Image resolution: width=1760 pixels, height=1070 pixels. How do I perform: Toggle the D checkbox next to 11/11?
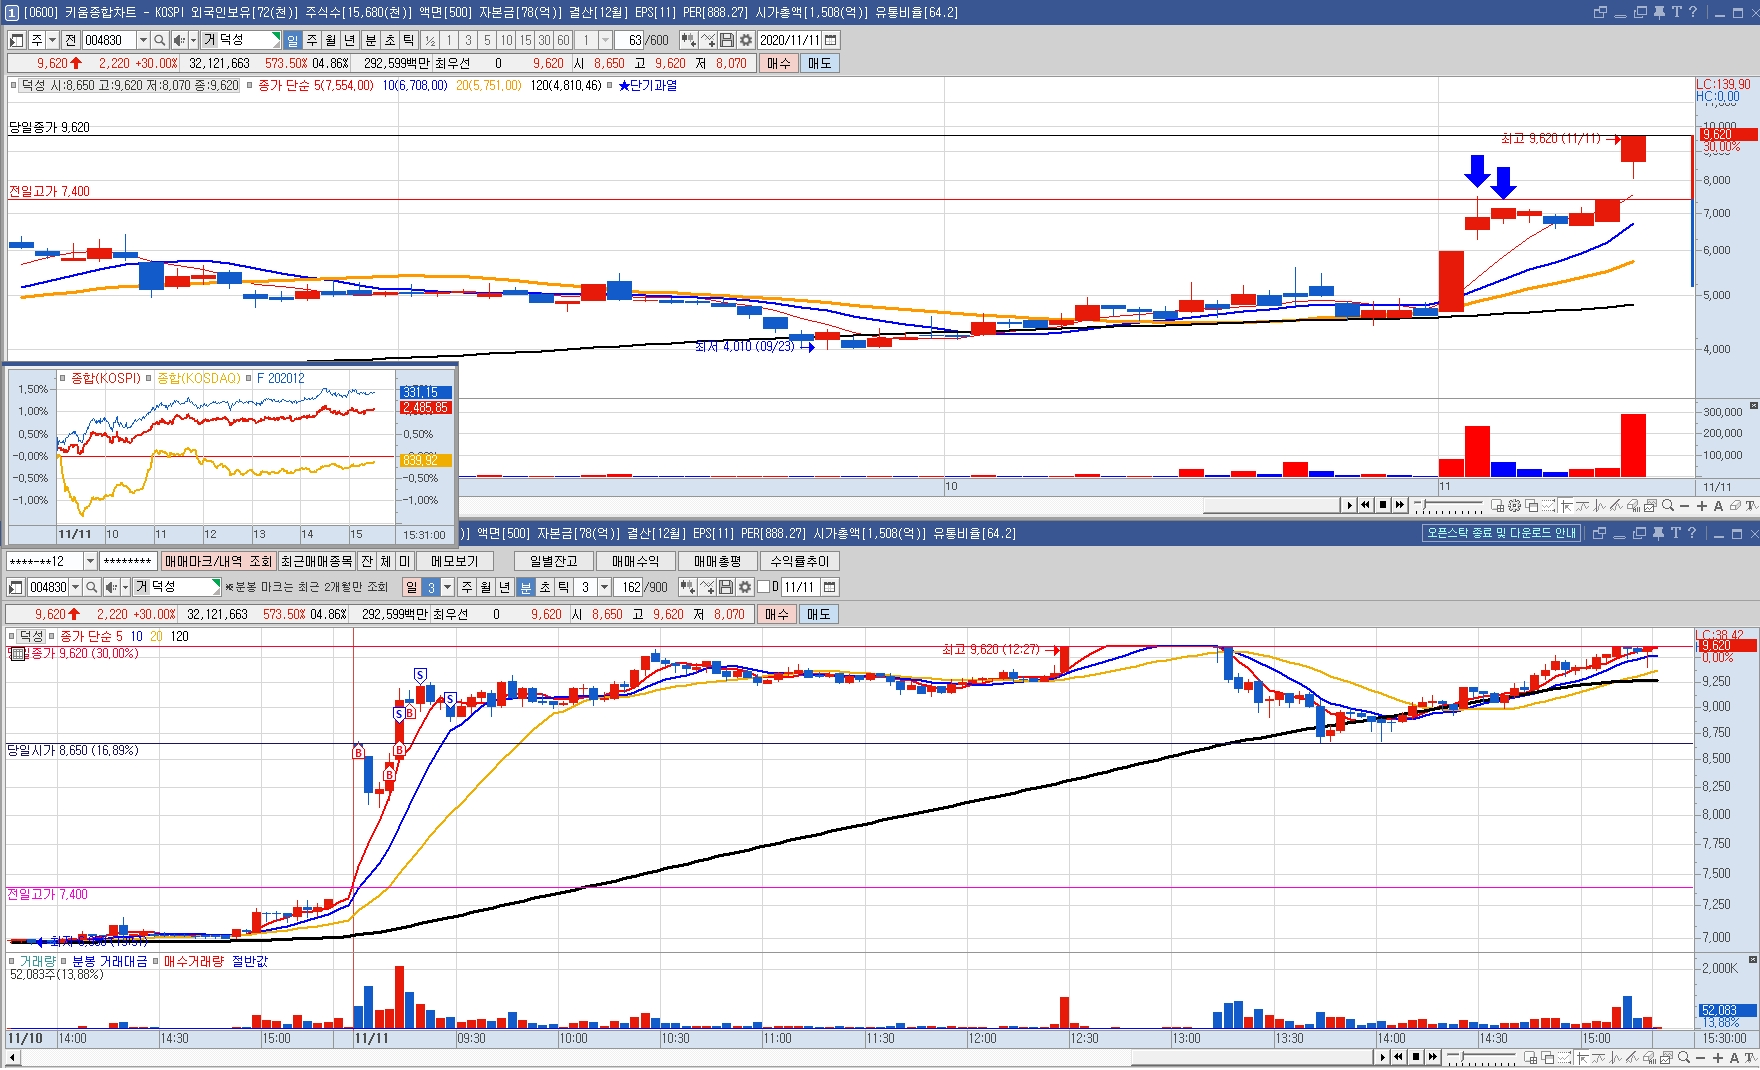point(764,587)
